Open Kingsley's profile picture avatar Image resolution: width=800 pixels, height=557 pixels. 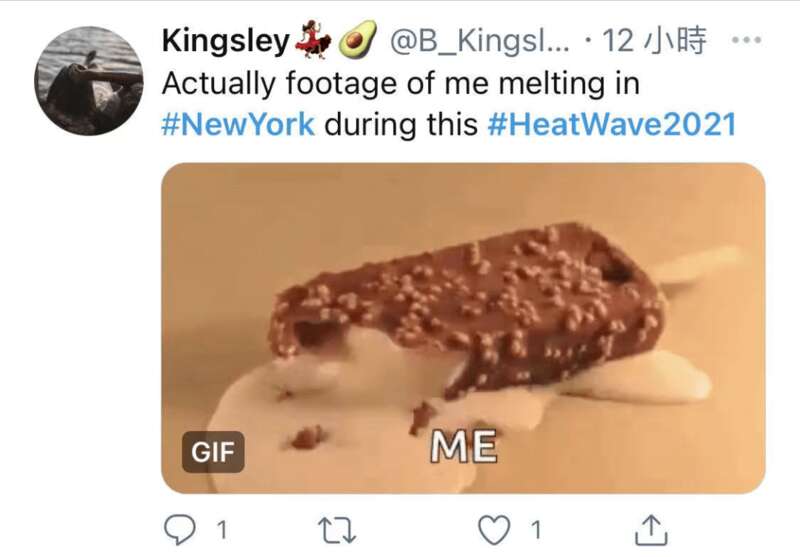click(x=88, y=80)
